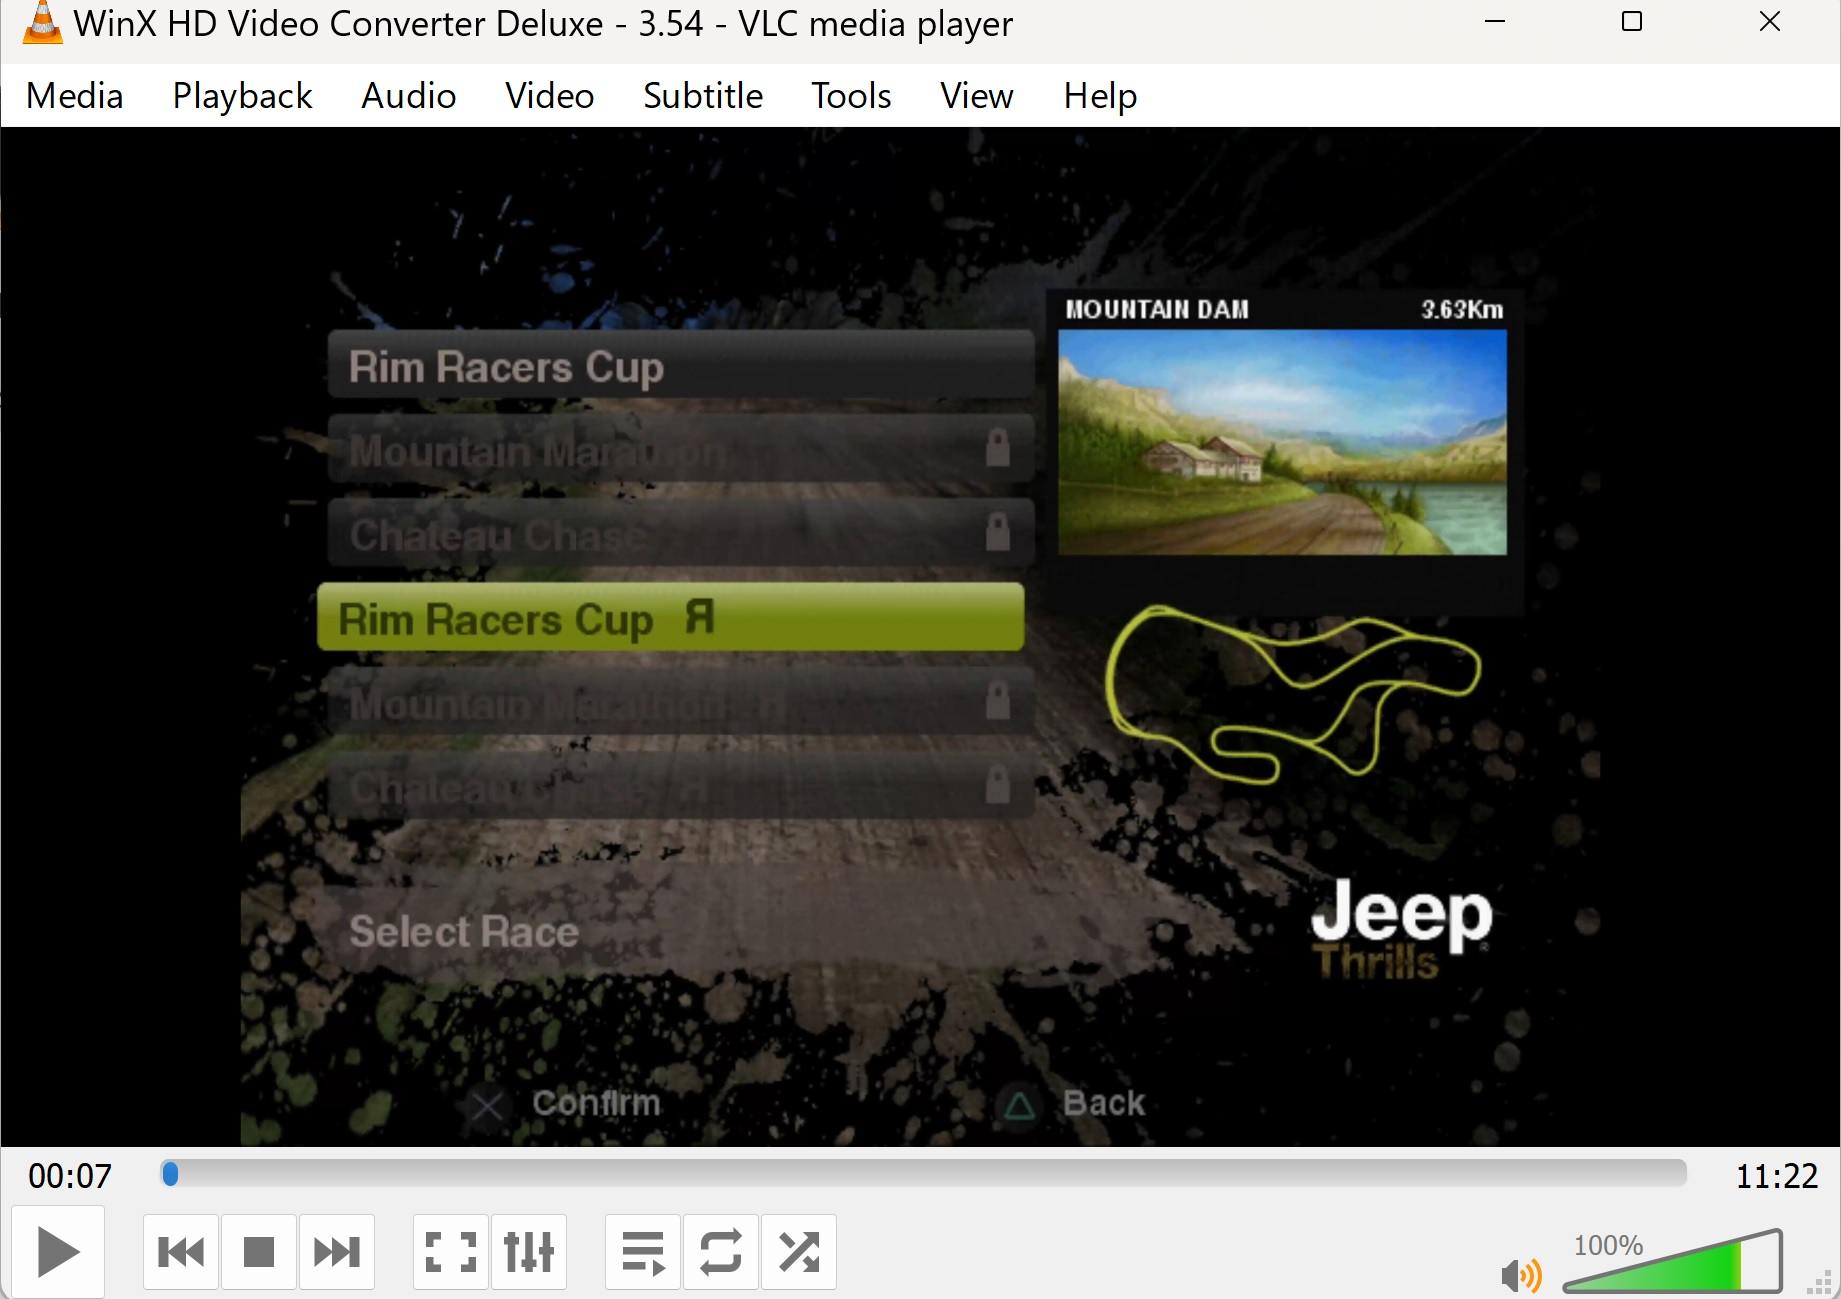
Task: Toggle random shuffle playback
Action: coord(799,1252)
